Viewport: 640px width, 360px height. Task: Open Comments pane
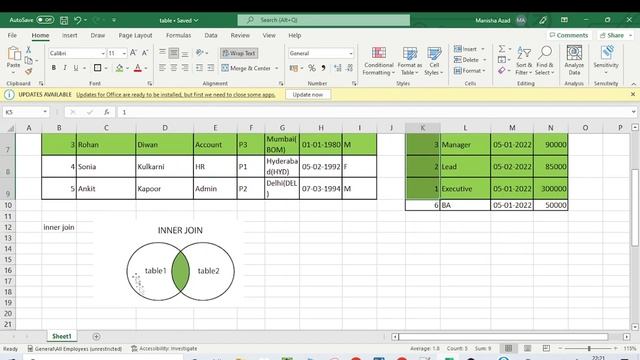[x=569, y=36]
